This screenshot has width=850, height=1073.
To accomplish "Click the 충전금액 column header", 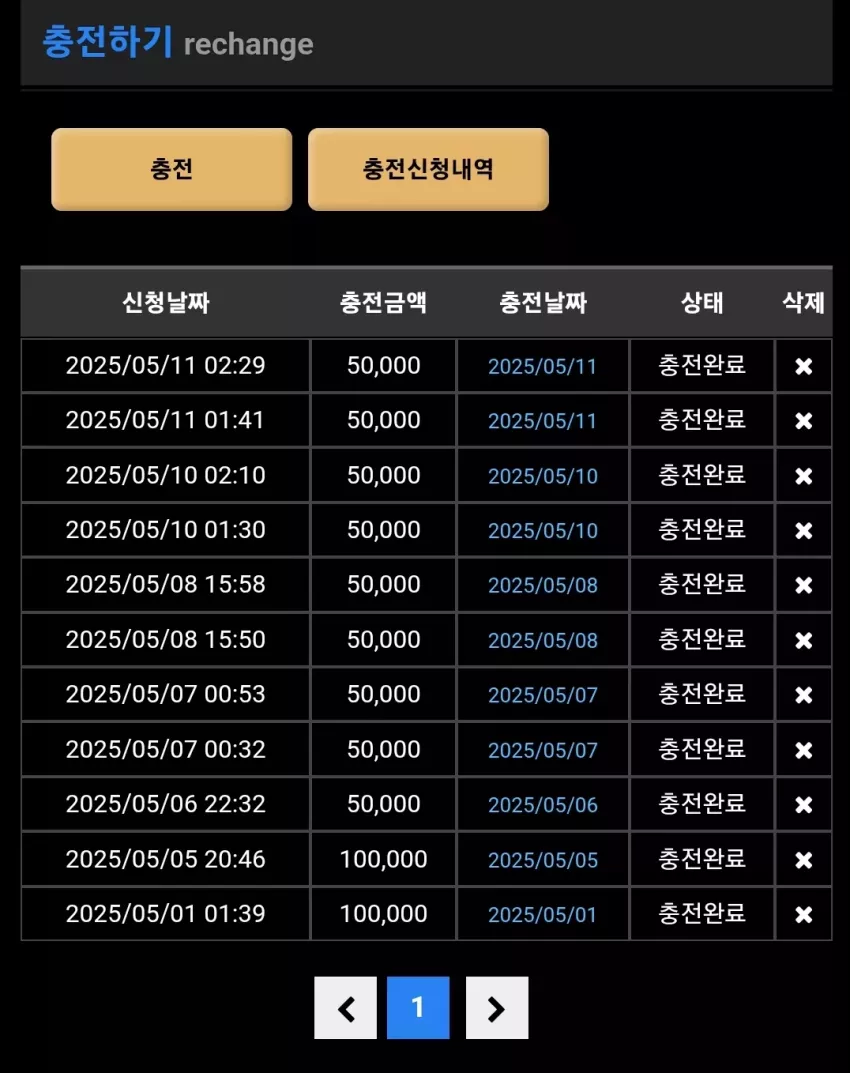I will (383, 302).
